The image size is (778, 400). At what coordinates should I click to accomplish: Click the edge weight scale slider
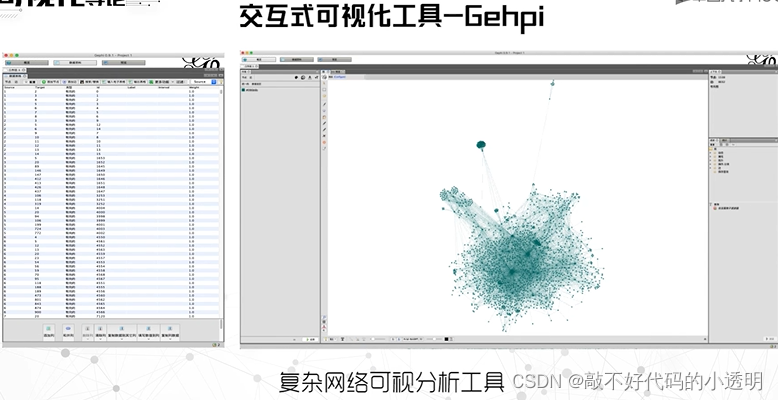coord(379,339)
